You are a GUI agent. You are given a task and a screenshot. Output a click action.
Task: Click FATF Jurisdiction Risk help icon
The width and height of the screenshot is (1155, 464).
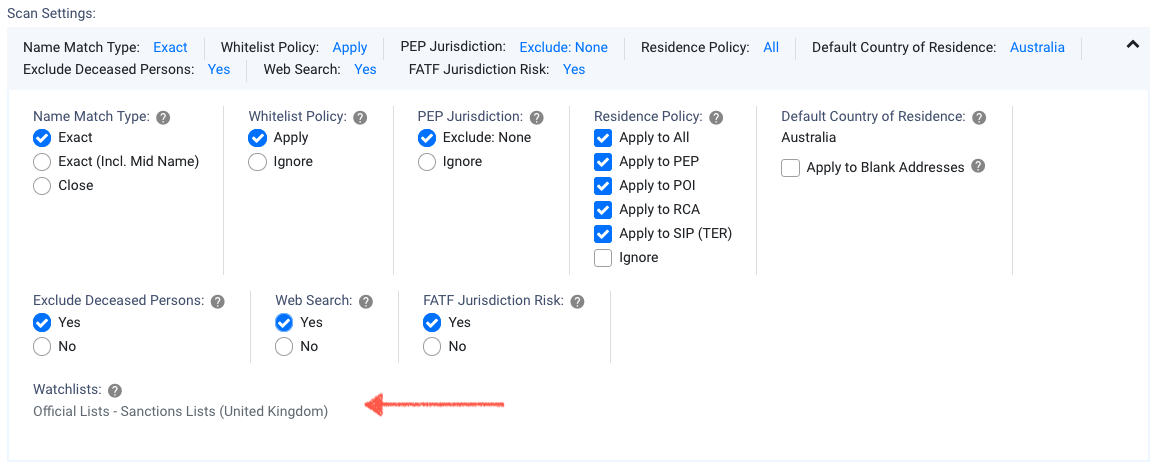[577, 301]
